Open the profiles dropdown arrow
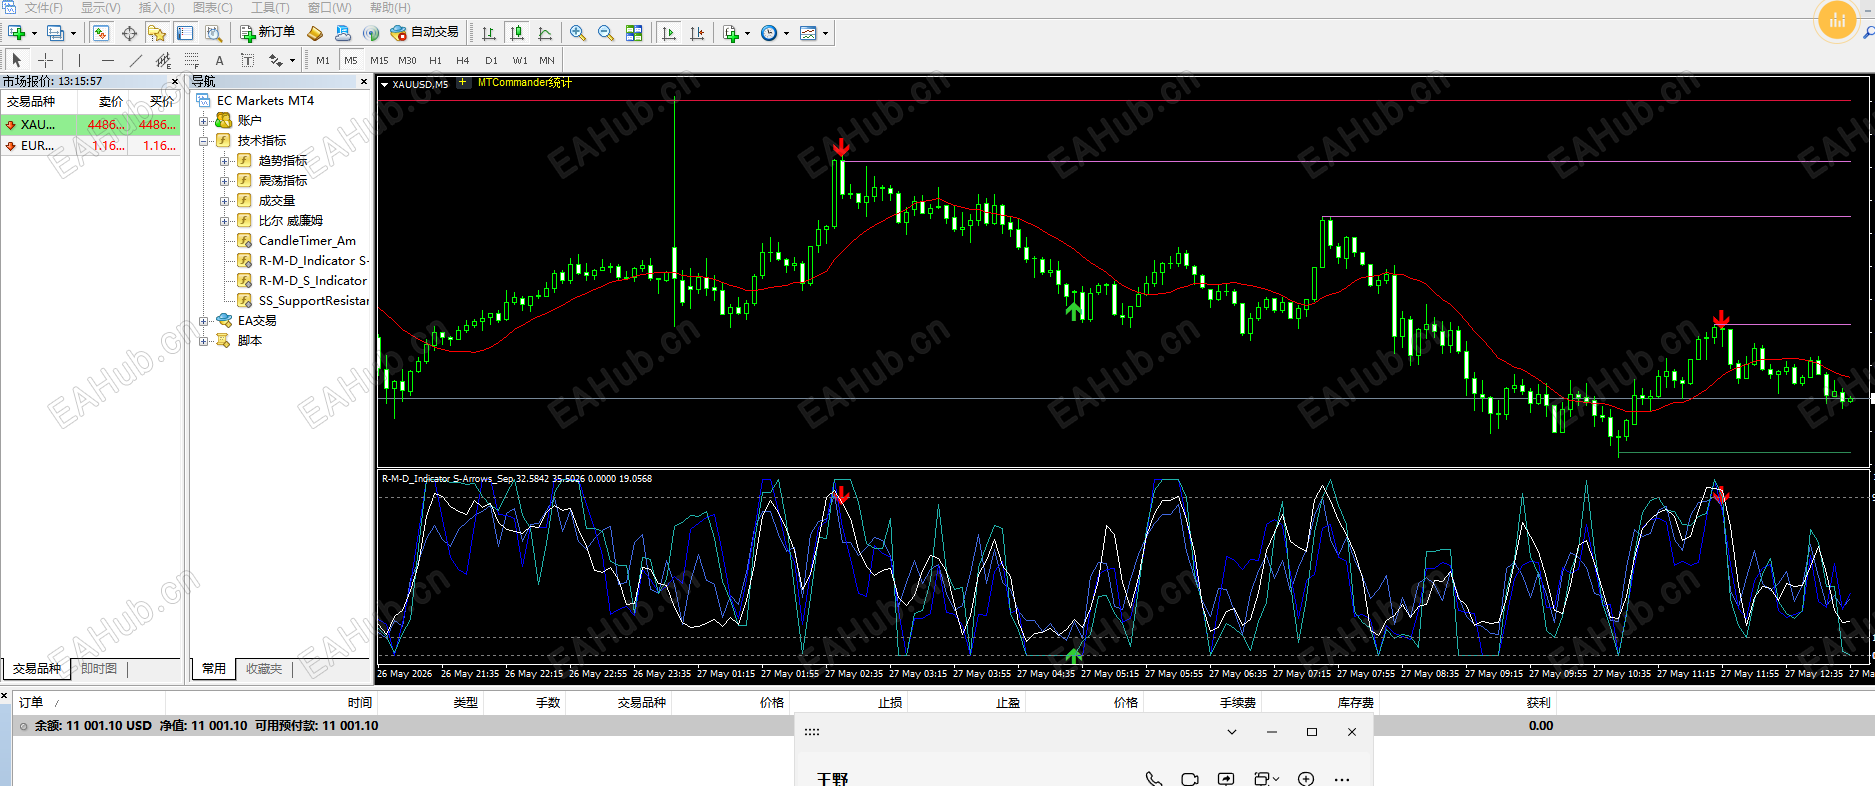 click(x=73, y=33)
